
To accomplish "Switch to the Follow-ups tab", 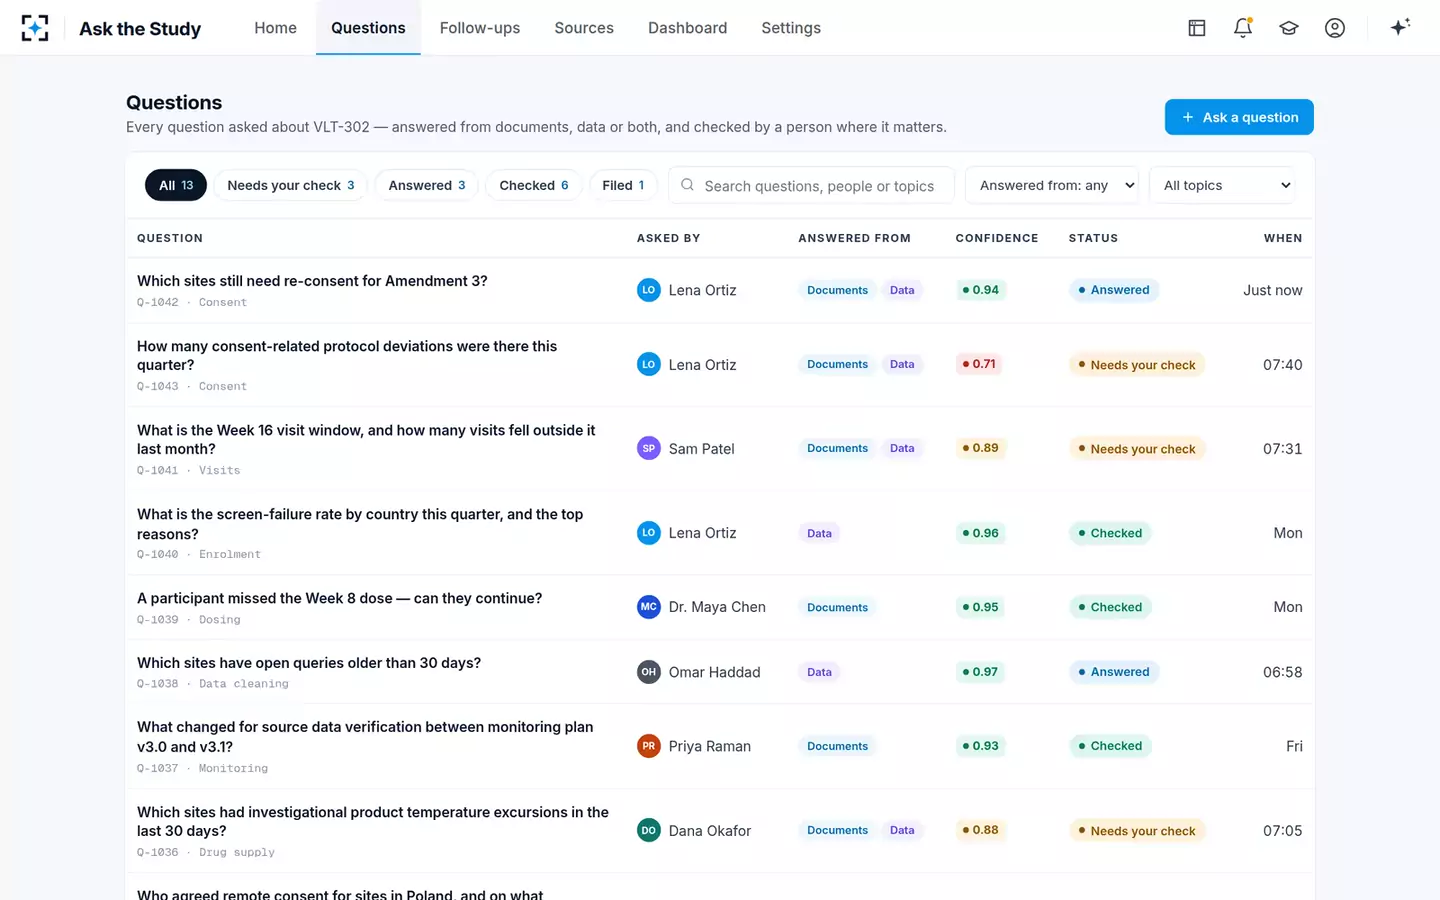I will click(x=480, y=28).
